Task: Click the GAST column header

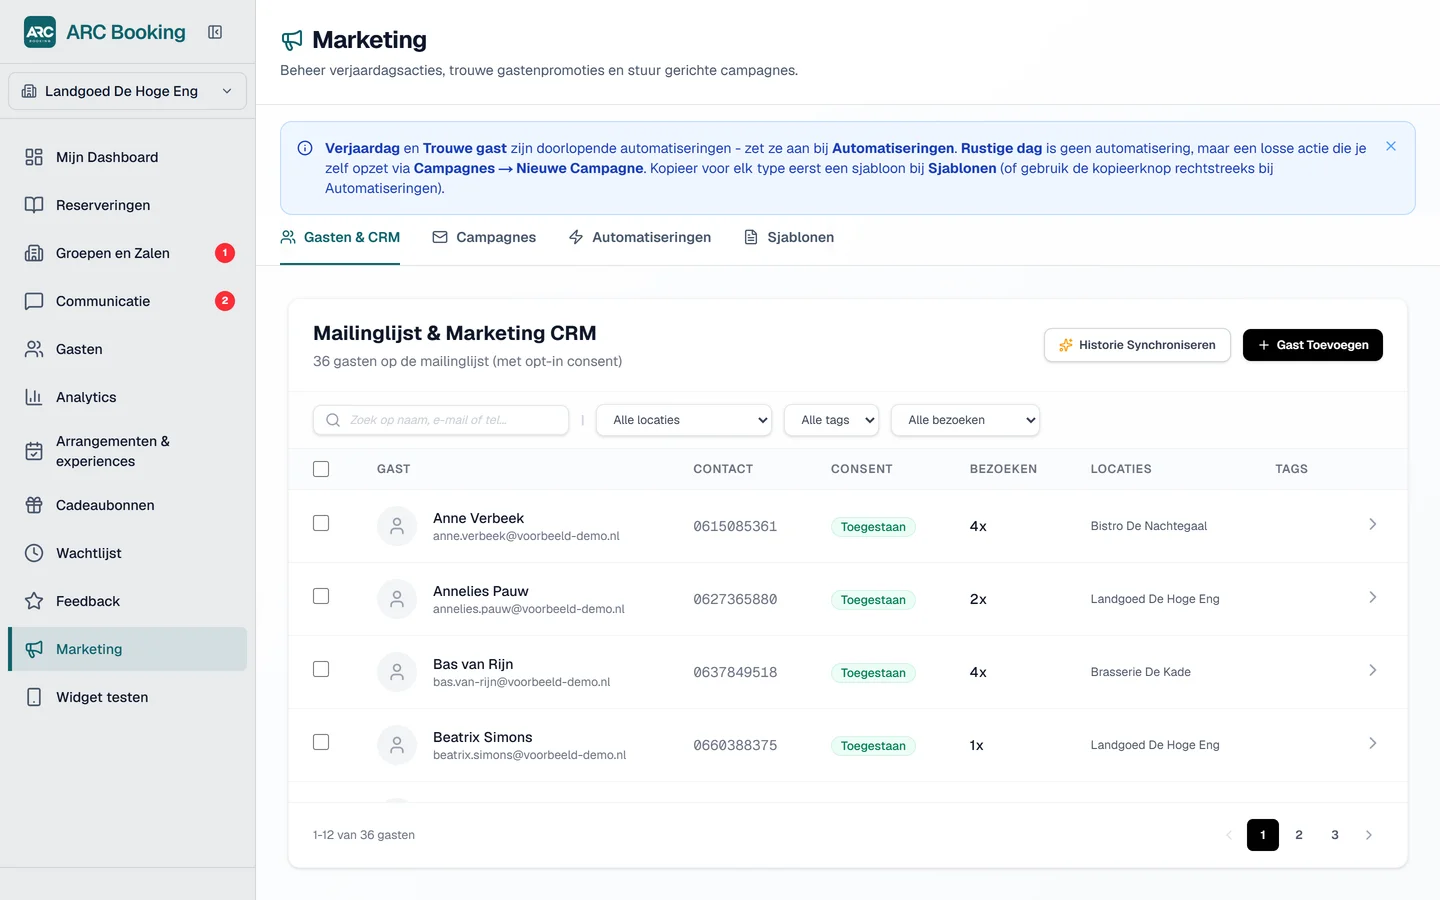Action: point(394,469)
